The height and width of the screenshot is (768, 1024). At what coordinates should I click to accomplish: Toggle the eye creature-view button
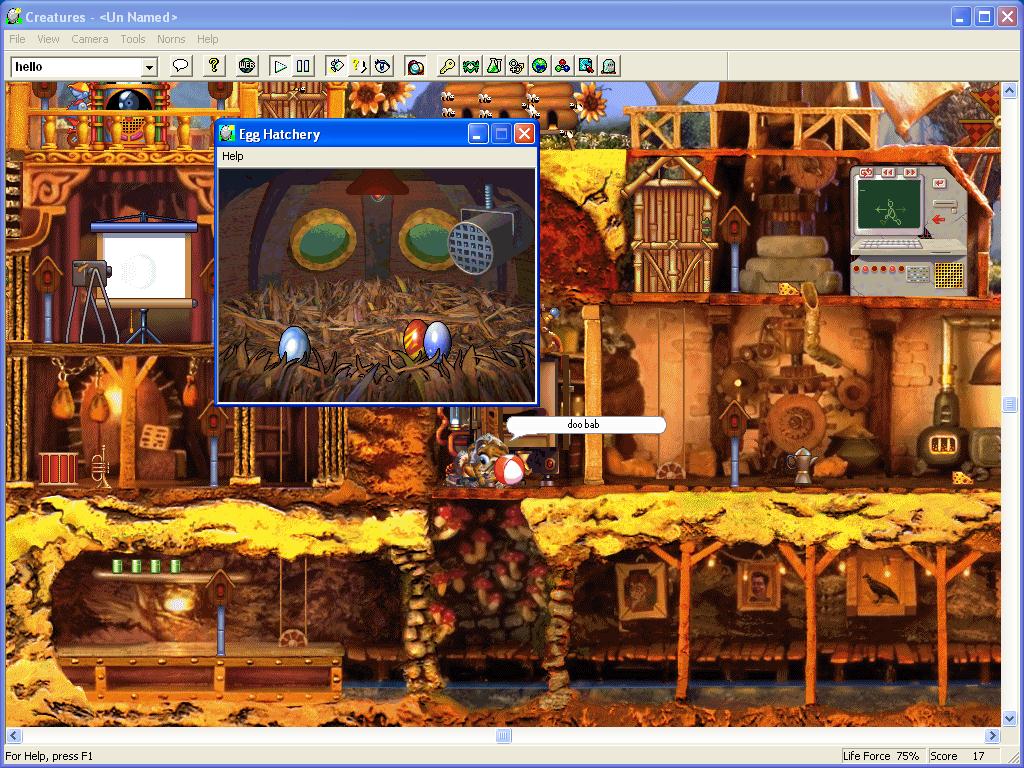tap(382, 66)
